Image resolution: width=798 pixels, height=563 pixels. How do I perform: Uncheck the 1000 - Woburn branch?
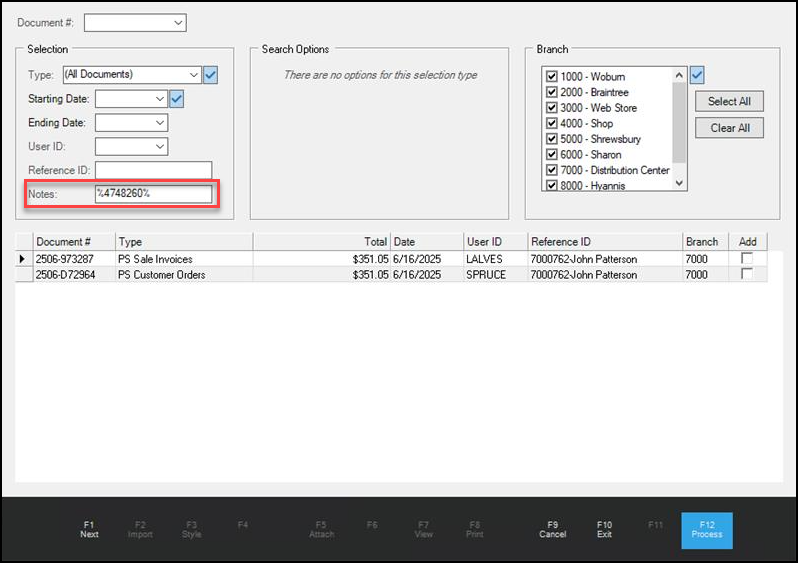click(x=551, y=76)
